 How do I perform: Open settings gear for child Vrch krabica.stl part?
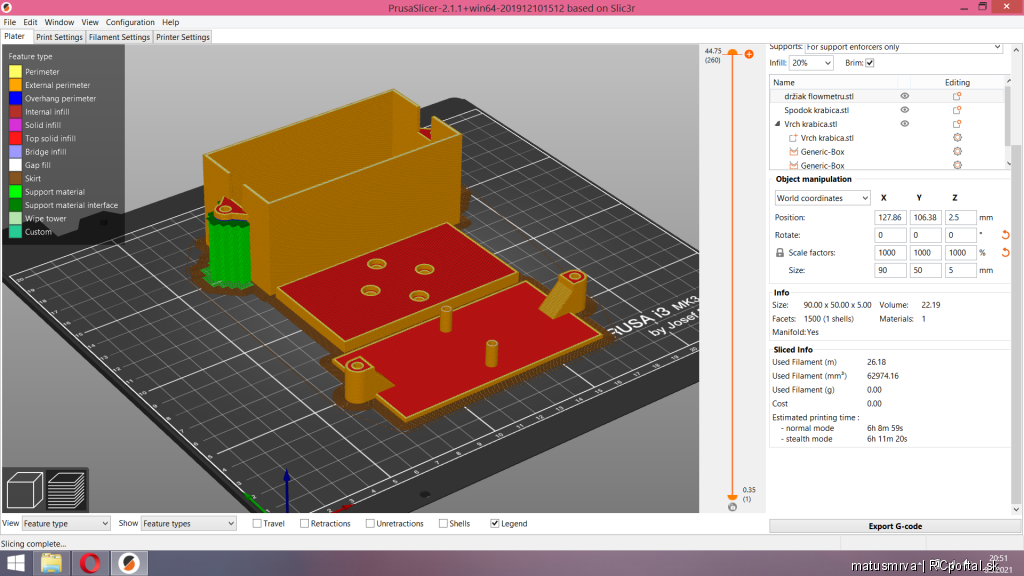click(957, 138)
